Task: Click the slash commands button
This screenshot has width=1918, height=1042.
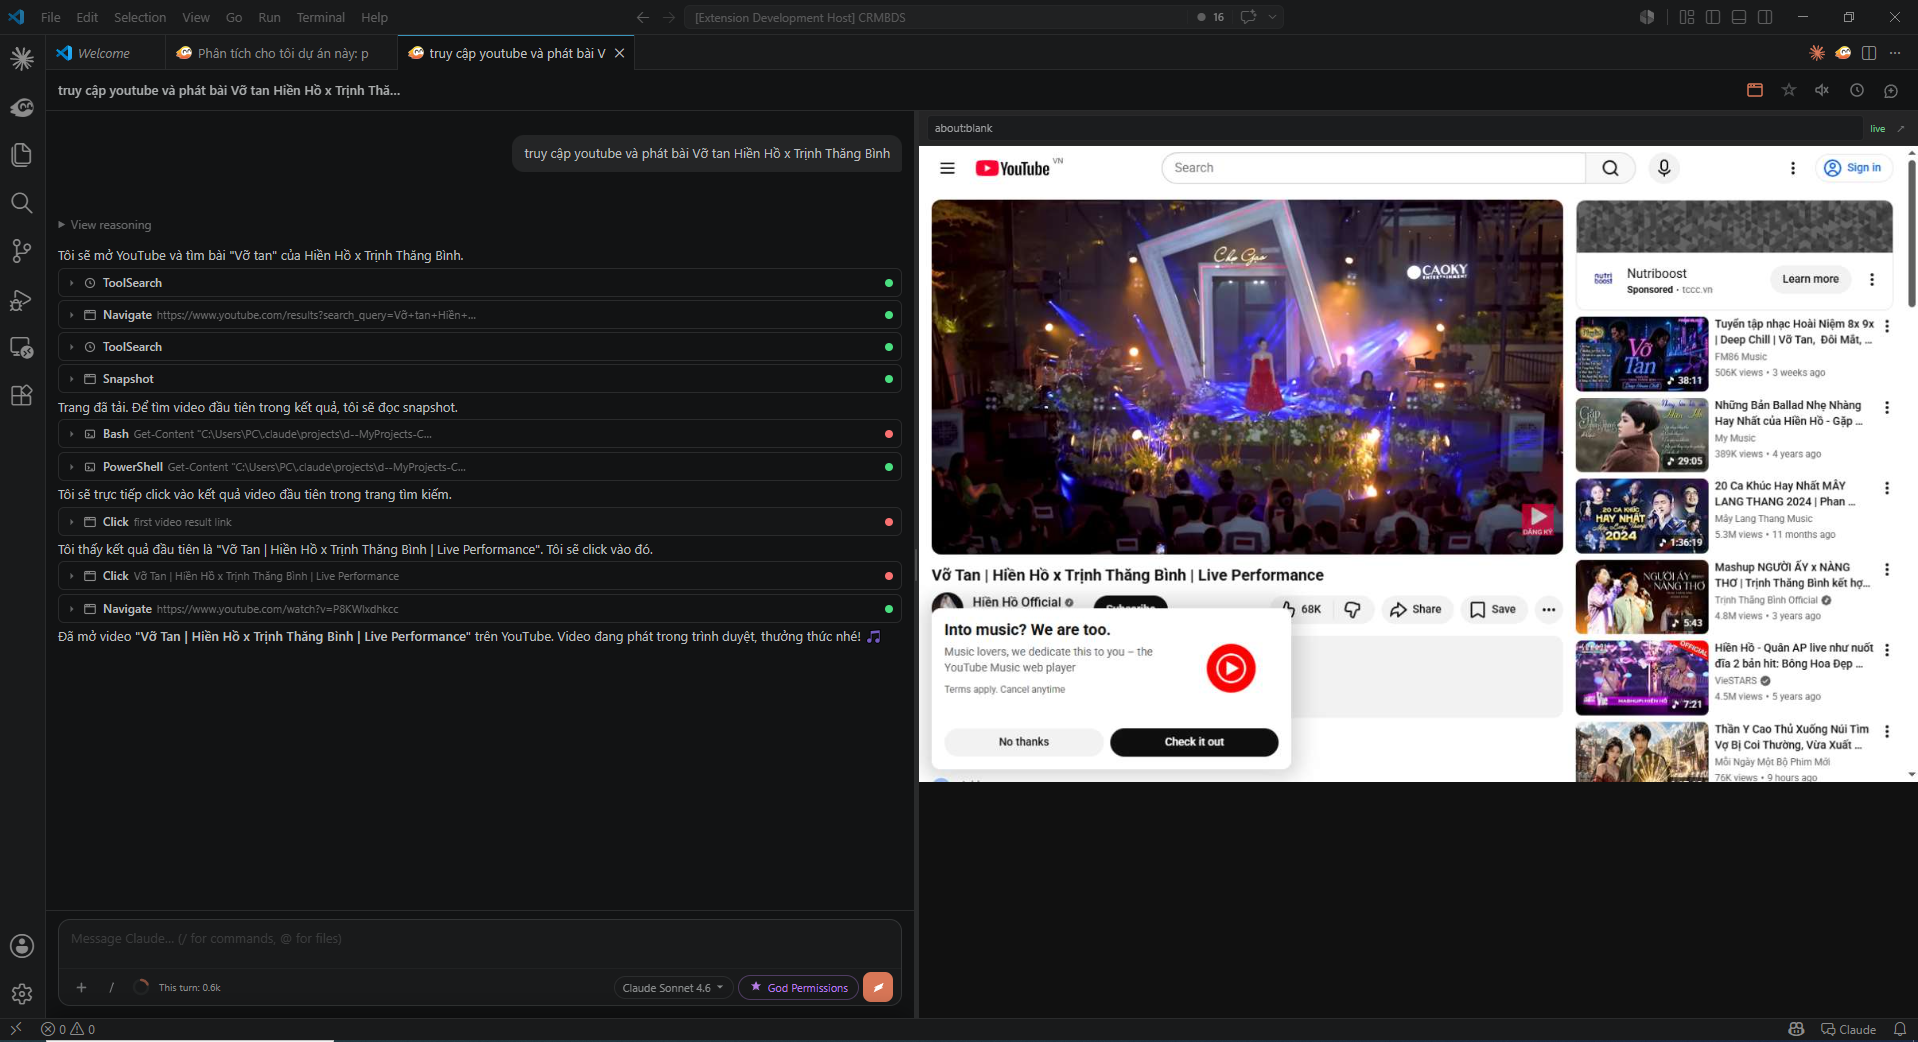Action: coord(111,987)
